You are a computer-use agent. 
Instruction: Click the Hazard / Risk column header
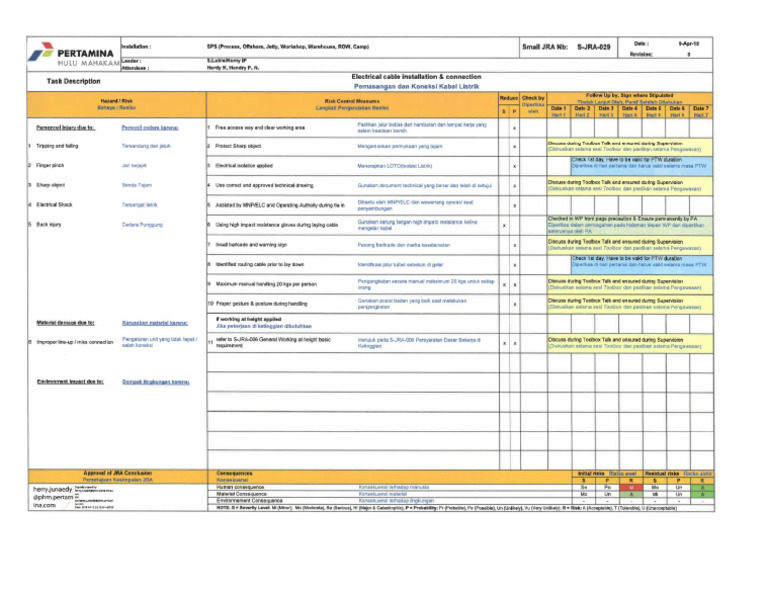click(117, 104)
